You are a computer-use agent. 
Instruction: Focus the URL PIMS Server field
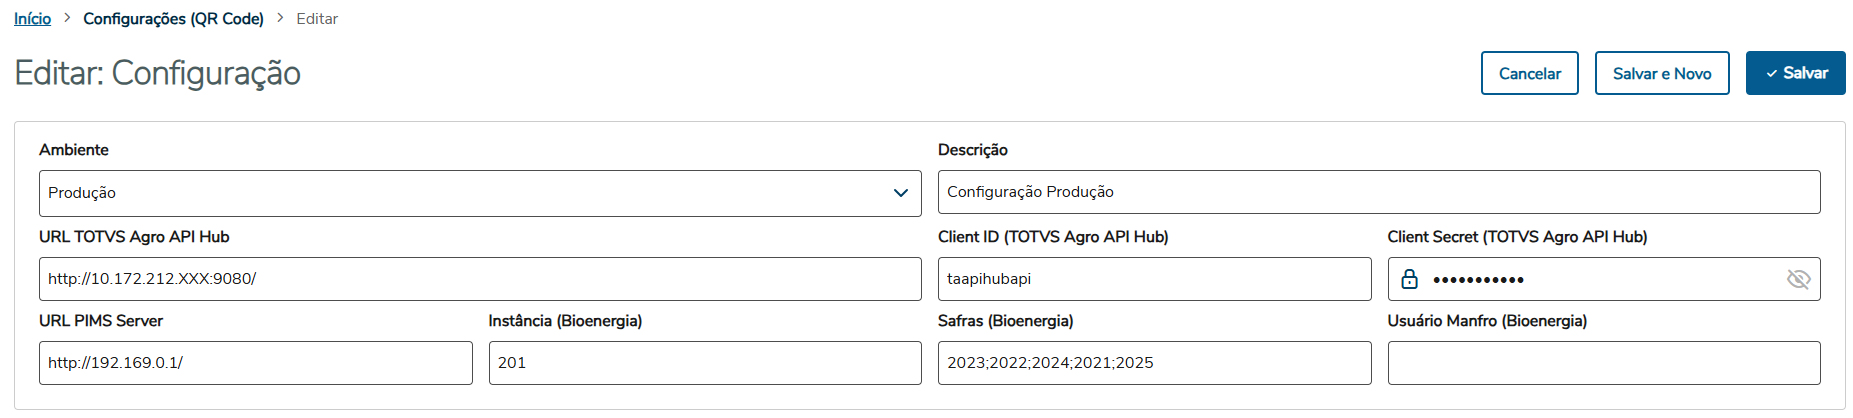255,363
